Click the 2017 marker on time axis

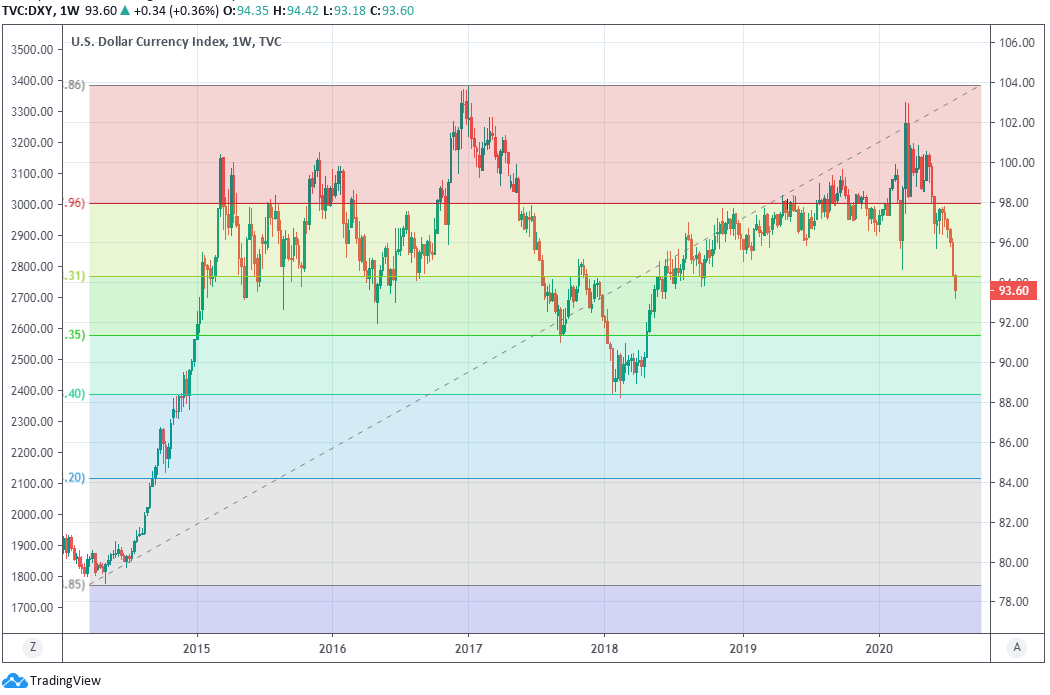[x=469, y=647]
